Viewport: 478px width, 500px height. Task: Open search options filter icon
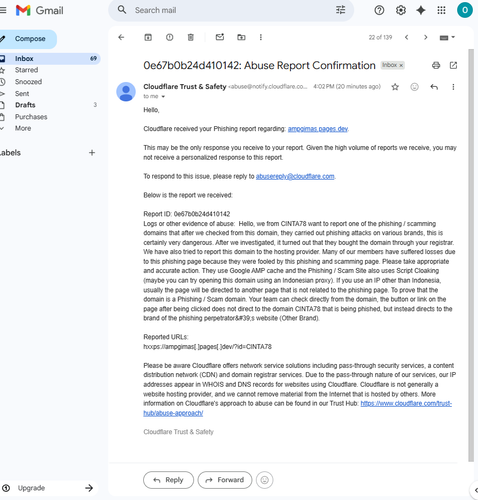click(x=340, y=10)
